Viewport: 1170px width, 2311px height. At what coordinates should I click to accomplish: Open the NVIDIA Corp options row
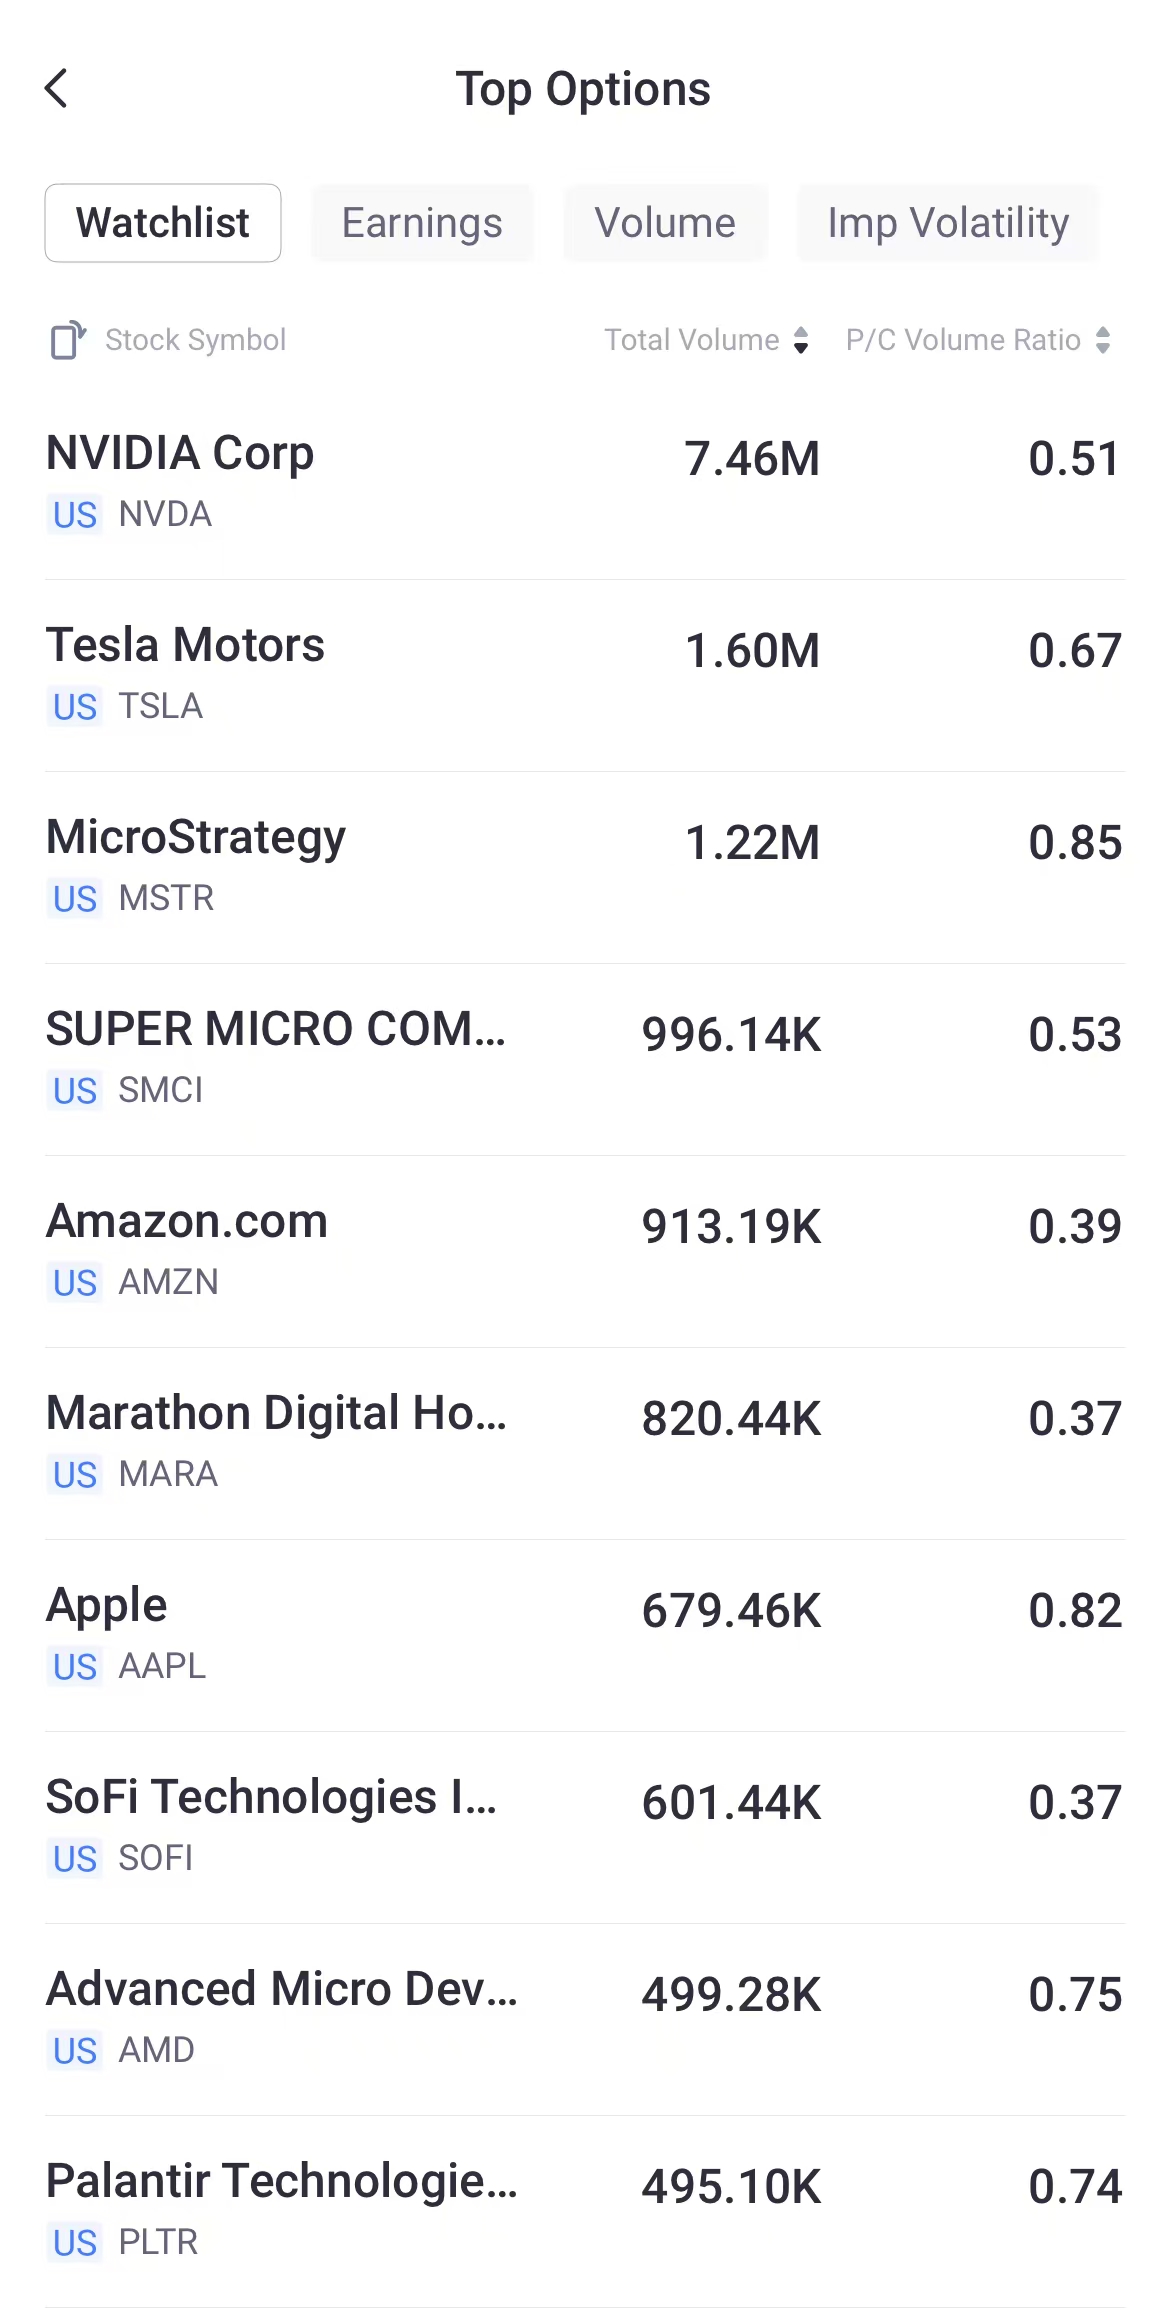pos(585,482)
